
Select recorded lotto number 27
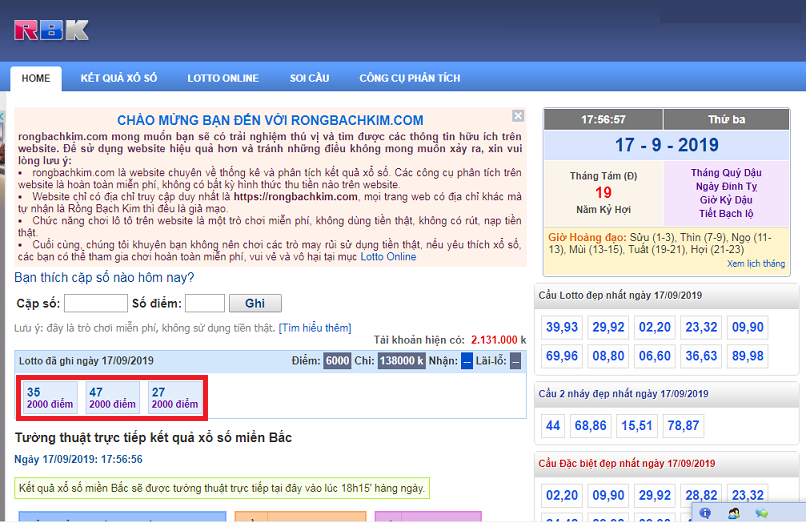pyautogui.click(x=174, y=398)
